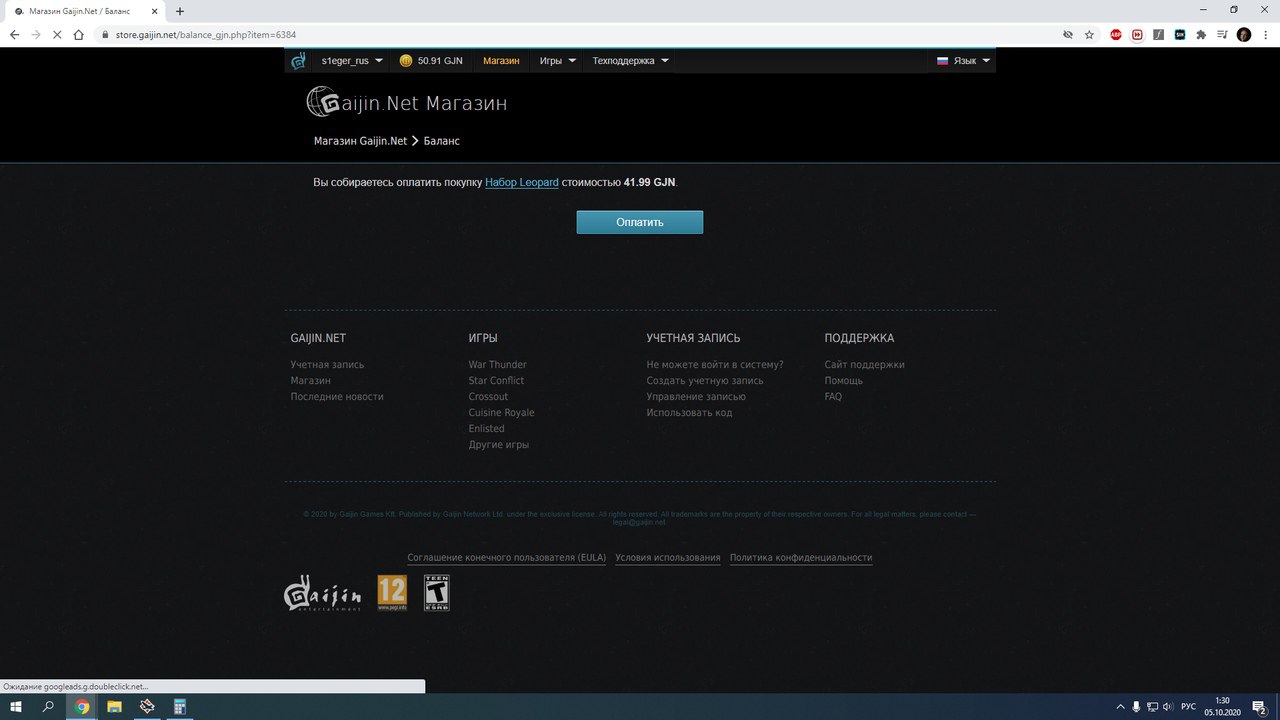Open Crossout footer link
The height and width of the screenshot is (720, 1280).
coord(488,397)
